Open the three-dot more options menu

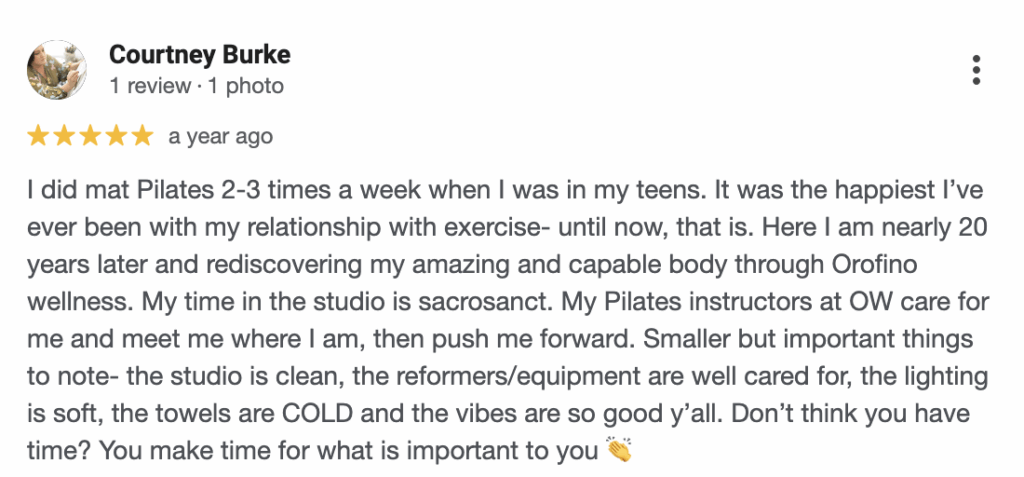pos(976,70)
